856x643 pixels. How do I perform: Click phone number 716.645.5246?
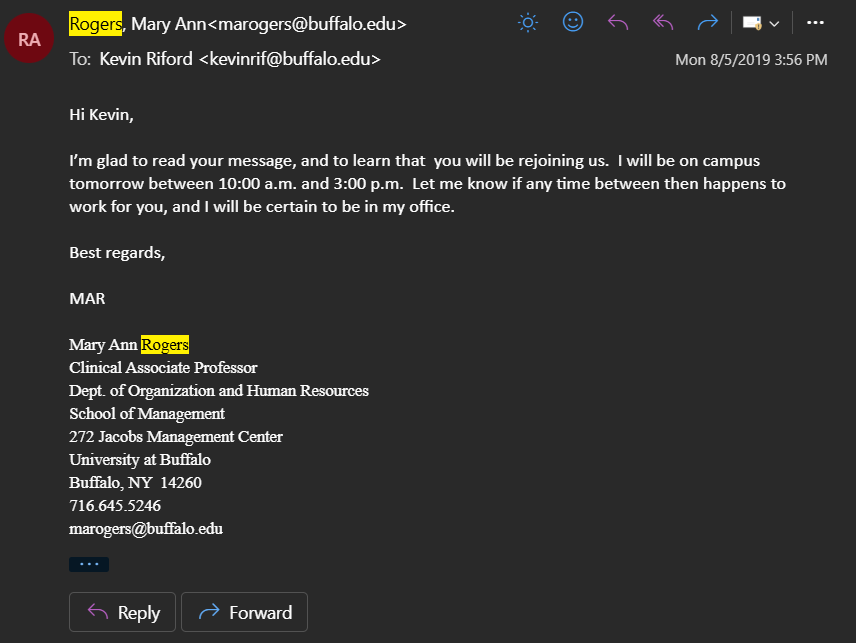tap(115, 505)
